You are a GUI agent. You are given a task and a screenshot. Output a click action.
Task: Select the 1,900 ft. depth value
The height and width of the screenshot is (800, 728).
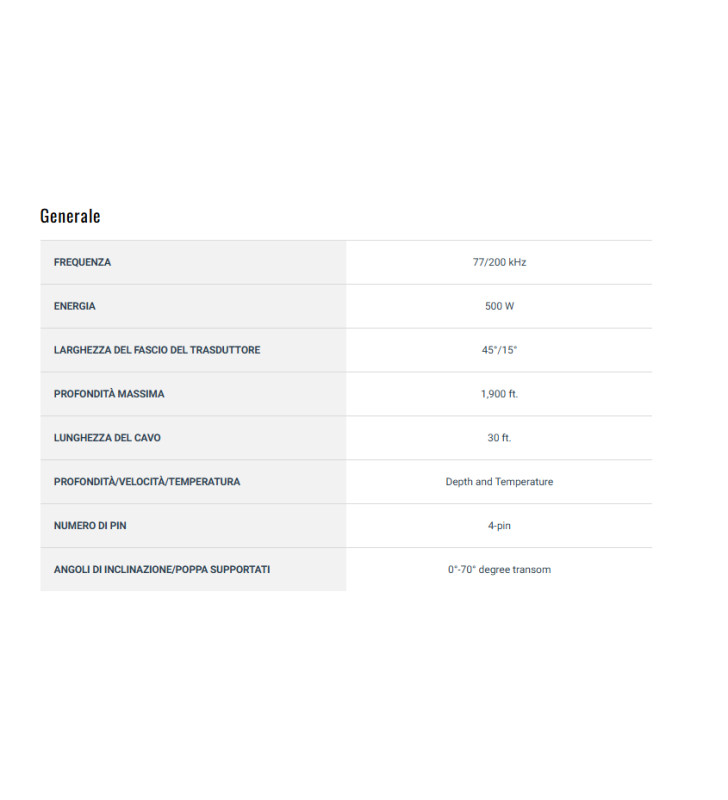coord(499,394)
